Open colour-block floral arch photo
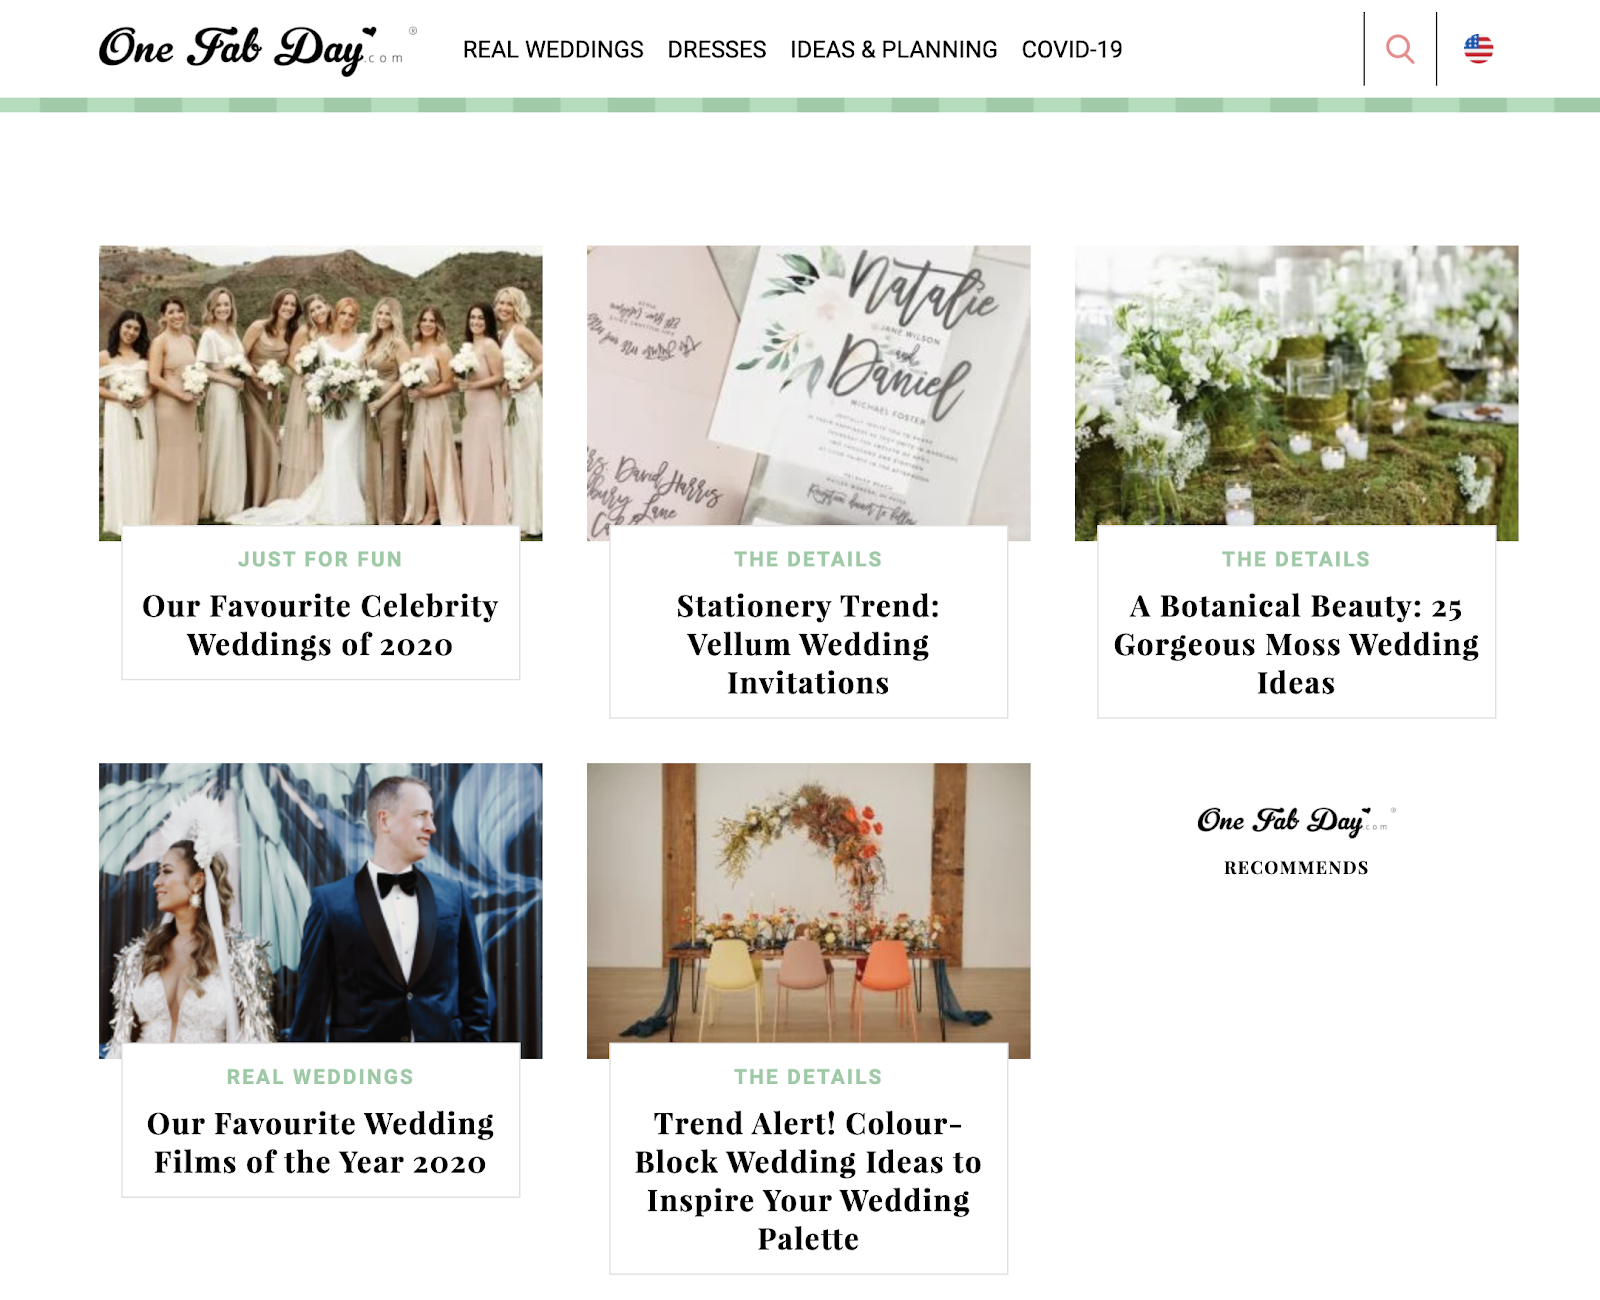Viewport: 1600px width, 1300px height. point(809,904)
